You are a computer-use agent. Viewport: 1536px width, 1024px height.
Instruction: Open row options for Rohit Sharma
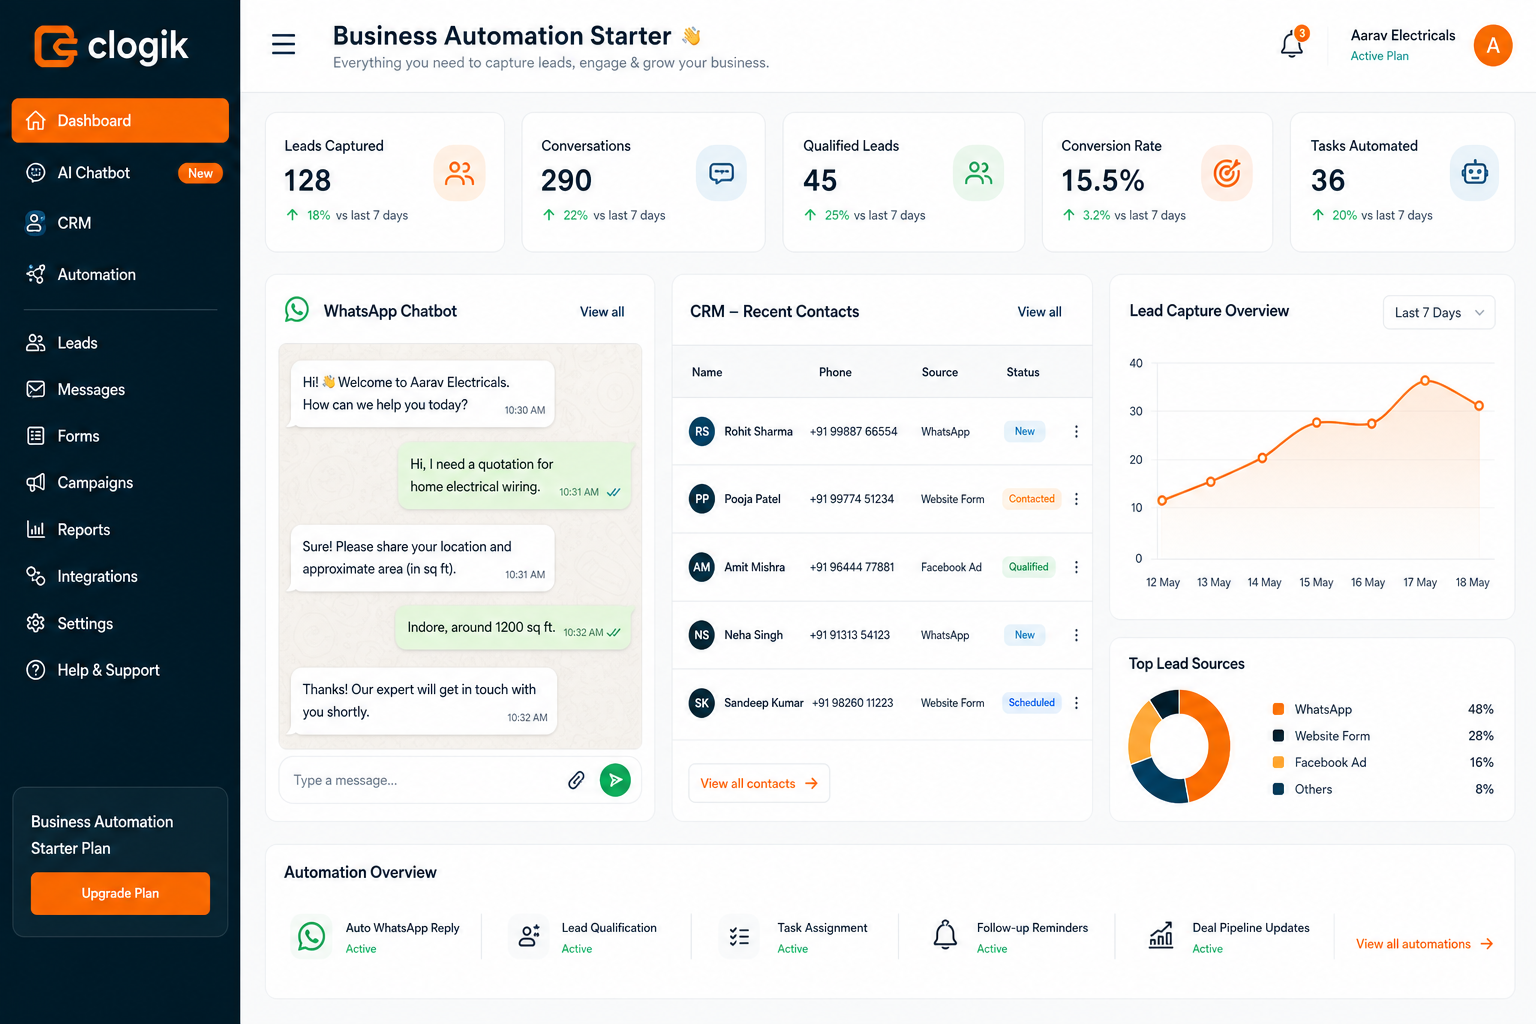click(x=1076, y=431)
